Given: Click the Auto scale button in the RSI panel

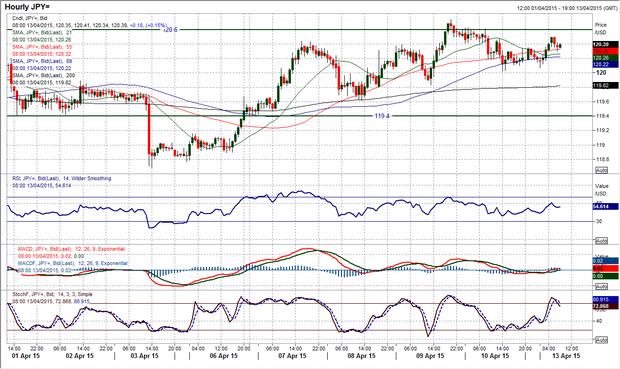Looking at the screenshot, I should [601, 241].
